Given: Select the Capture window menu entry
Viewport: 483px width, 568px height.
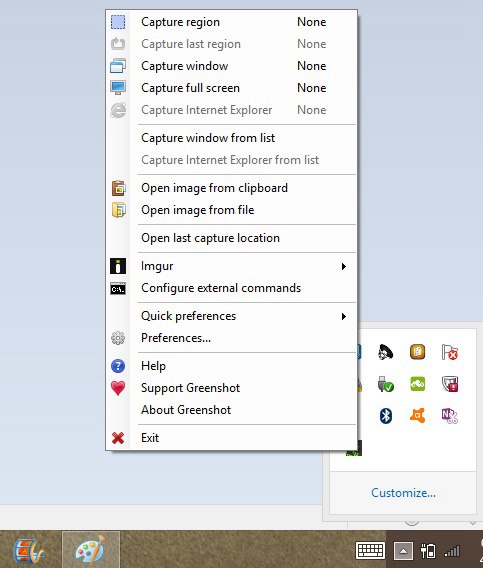Looking at the screenshot, I should 231,66.
